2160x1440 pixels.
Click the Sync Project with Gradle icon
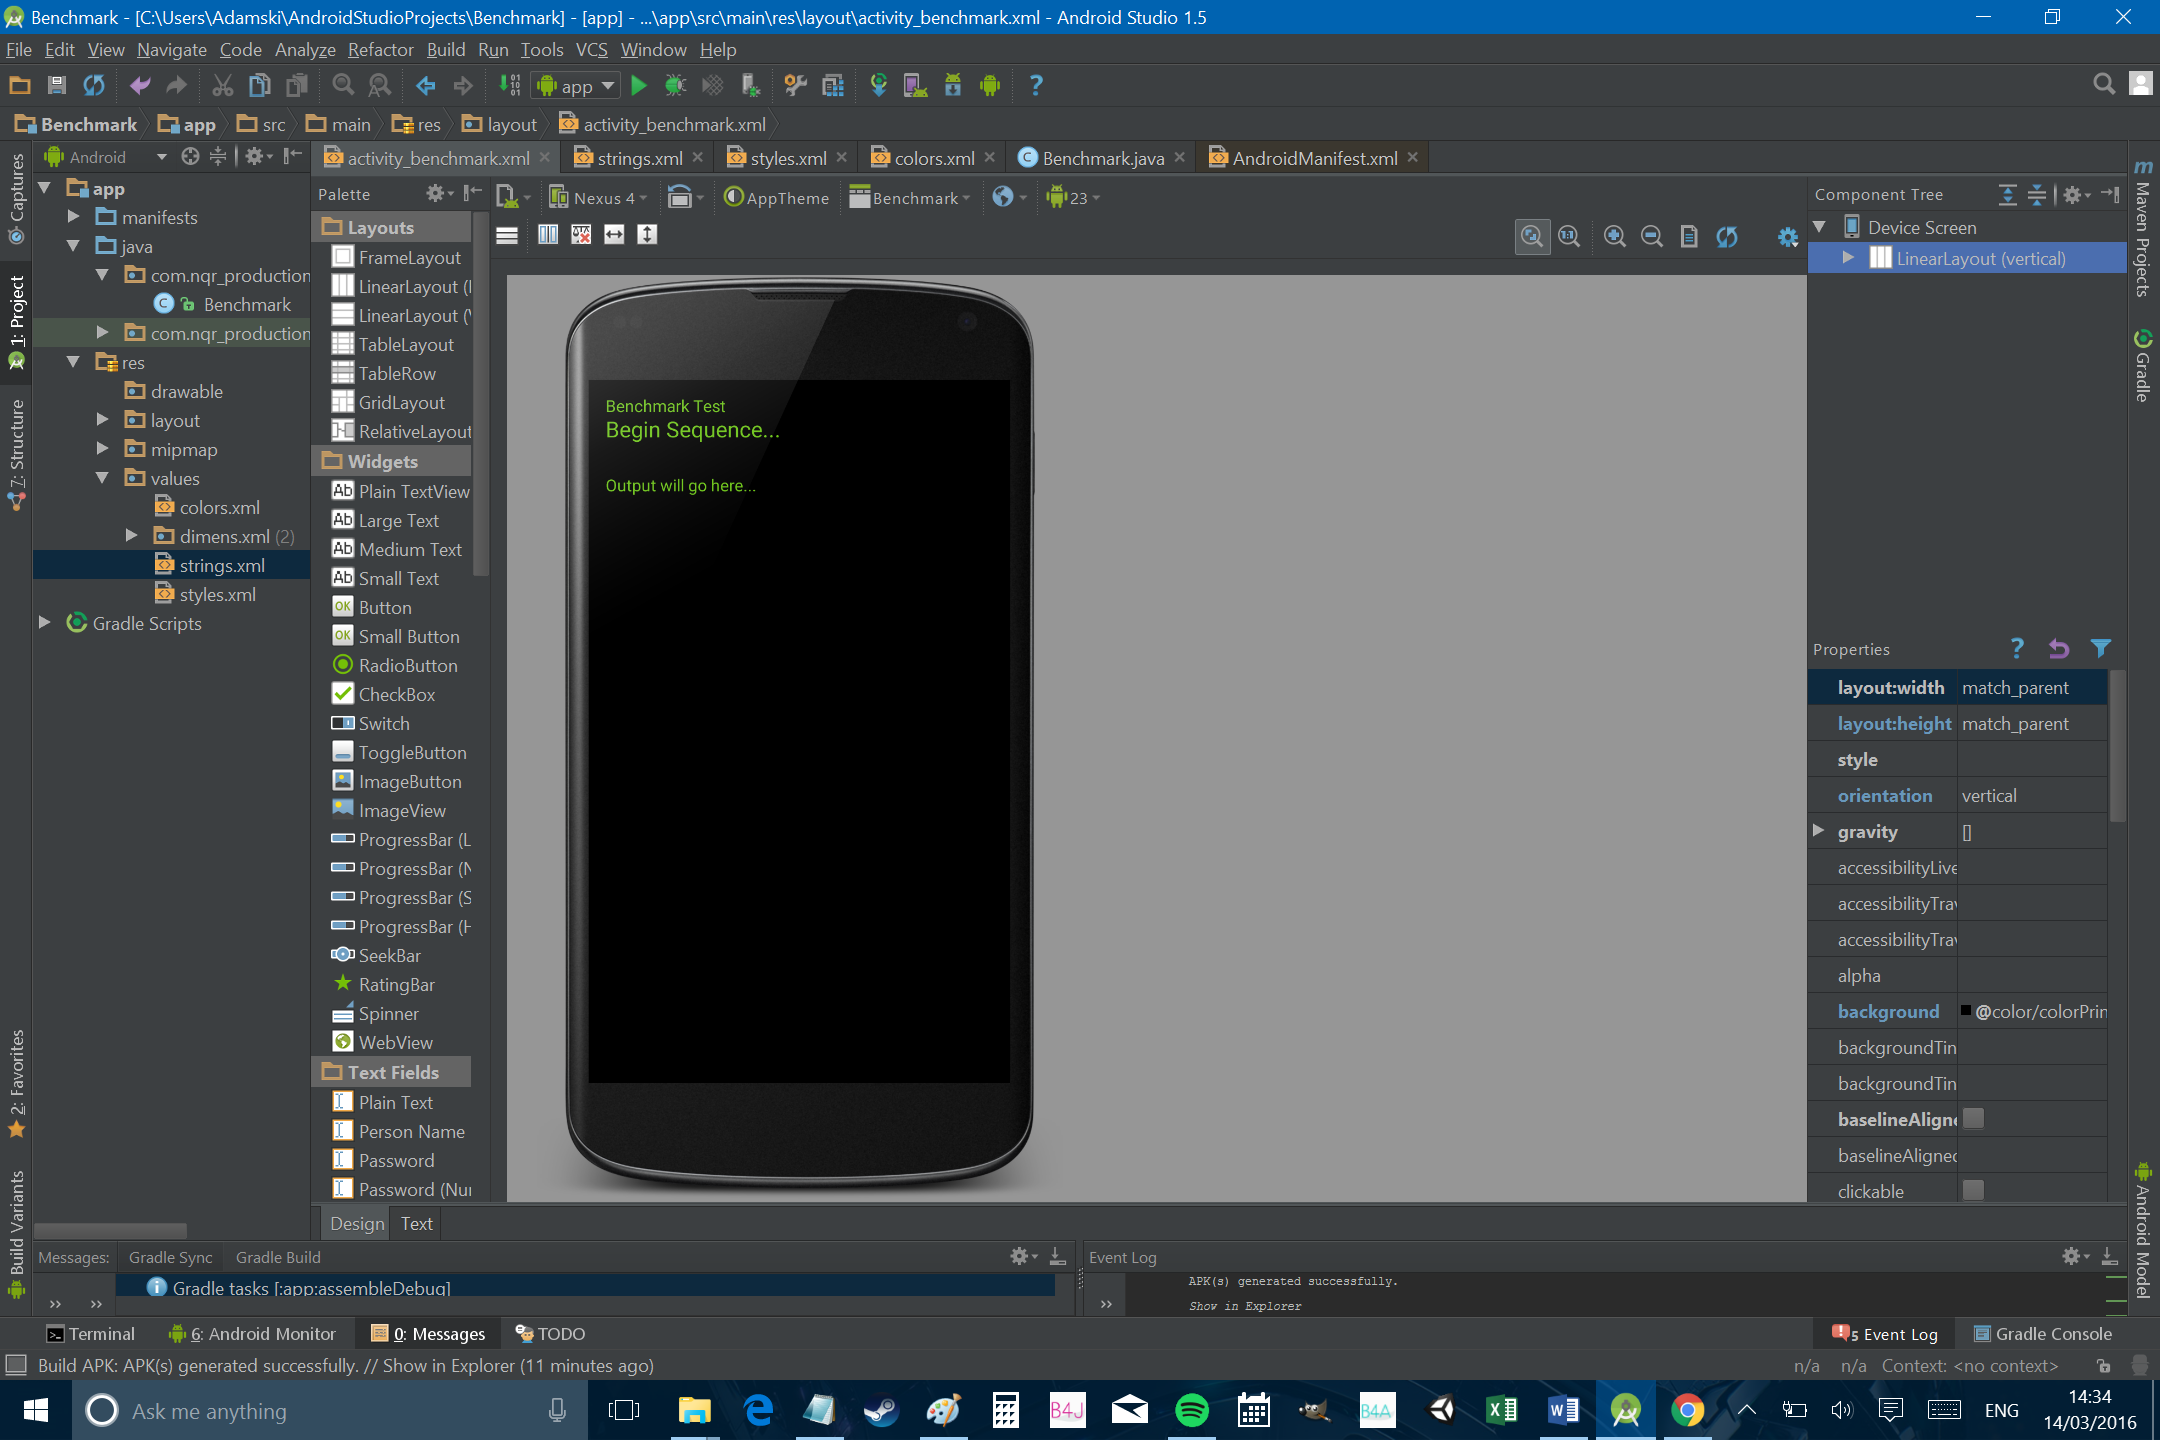(879, 86)
